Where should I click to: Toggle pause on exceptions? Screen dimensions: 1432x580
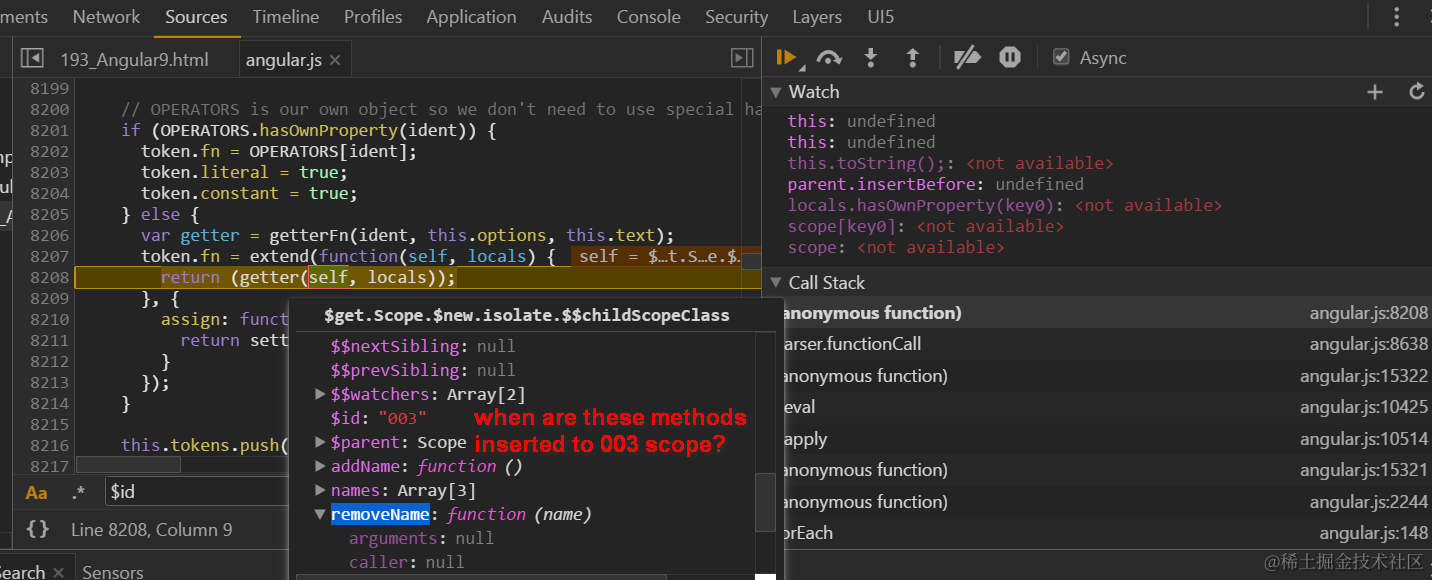[x=1010, y=58]
